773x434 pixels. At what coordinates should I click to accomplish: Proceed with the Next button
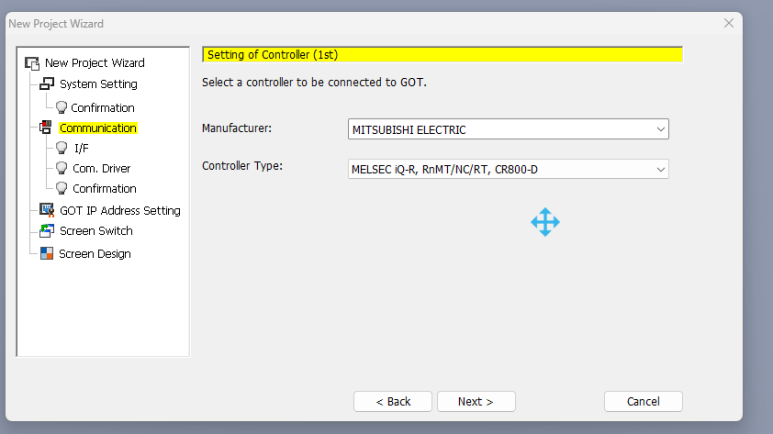(476, 401)
